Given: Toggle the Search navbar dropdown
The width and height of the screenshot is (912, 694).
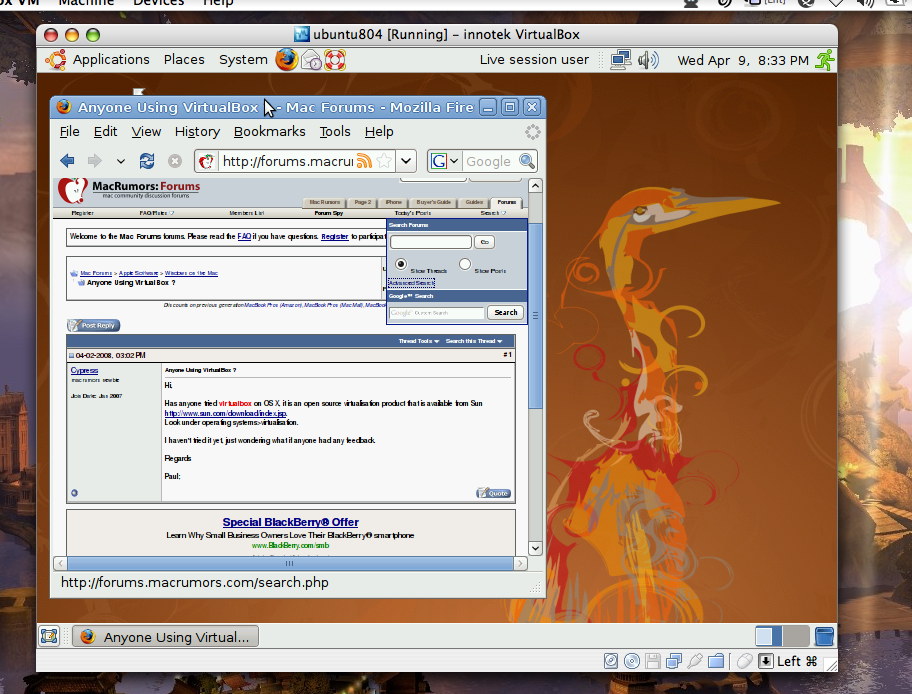Looking at the screenshot, I should coord(493,213).
